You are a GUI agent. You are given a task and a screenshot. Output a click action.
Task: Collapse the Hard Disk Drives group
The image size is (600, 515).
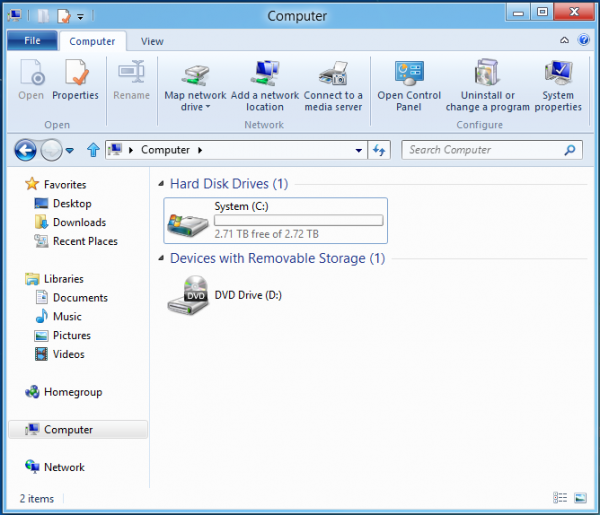(161, 184)
